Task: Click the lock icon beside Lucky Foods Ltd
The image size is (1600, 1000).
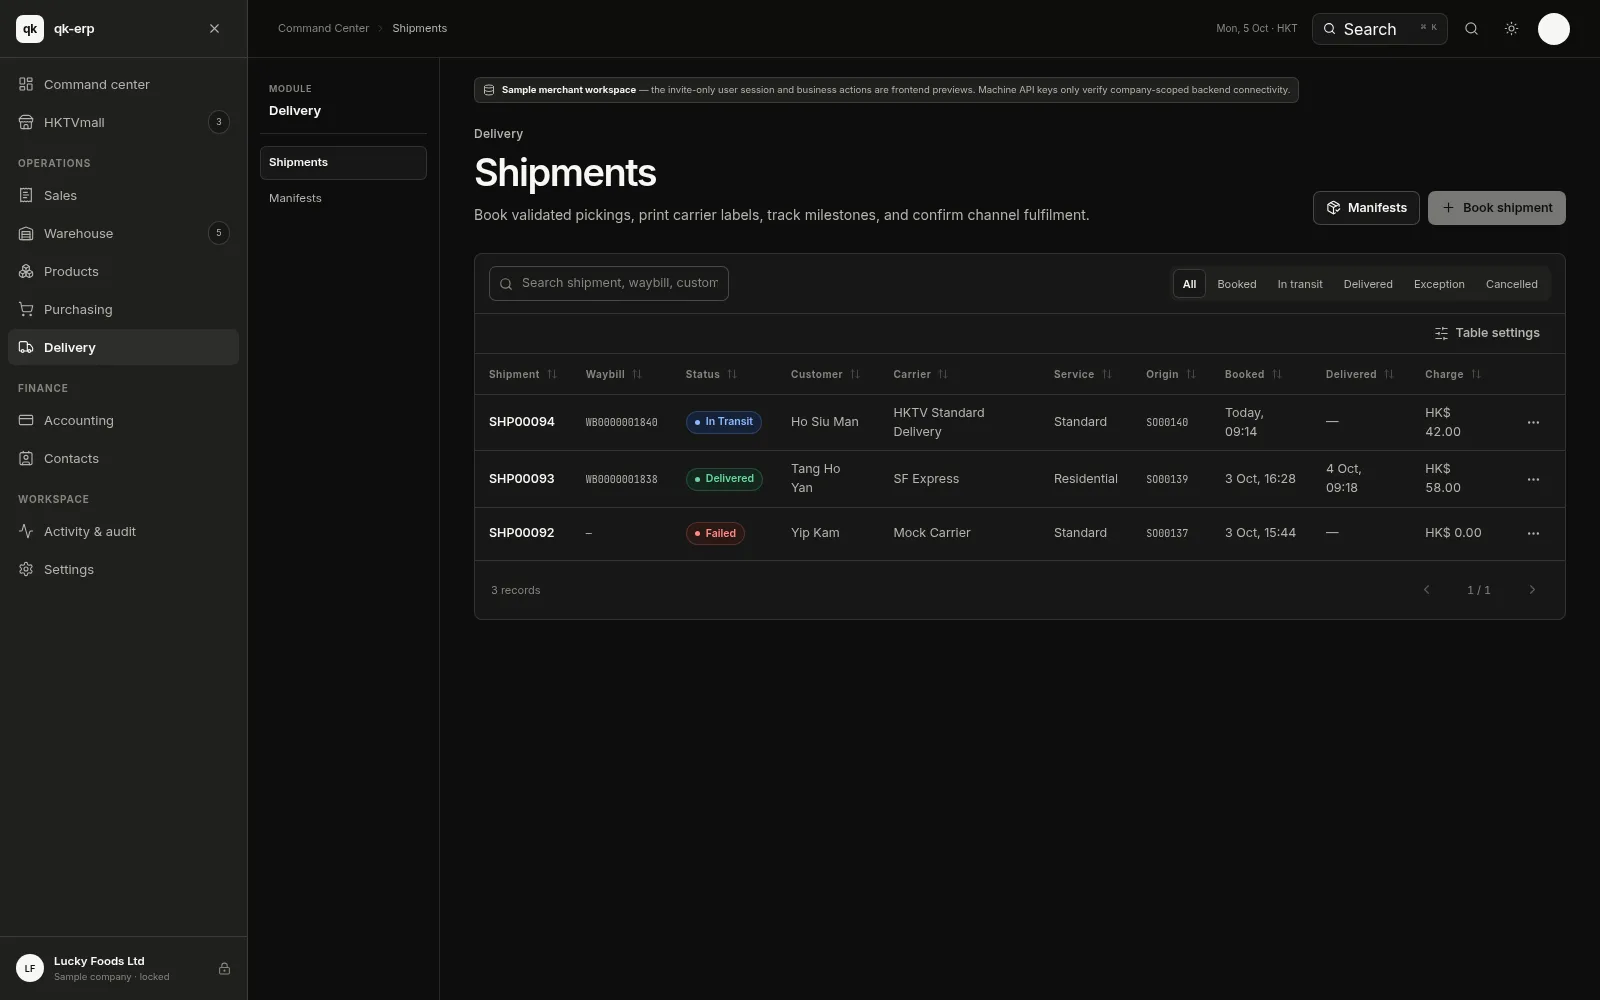Action: 224,968
